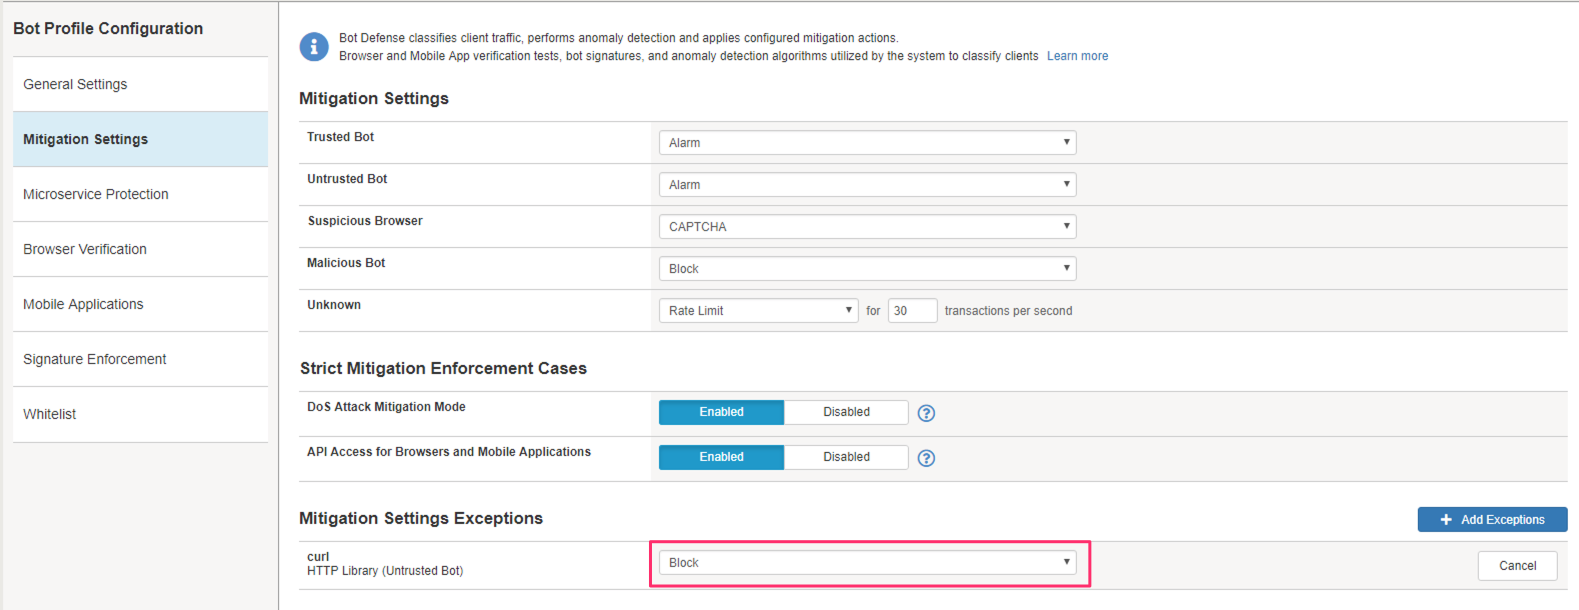Enable DoS Attack Mitigation Mode
1579x610 pixels.
point(721,412)
